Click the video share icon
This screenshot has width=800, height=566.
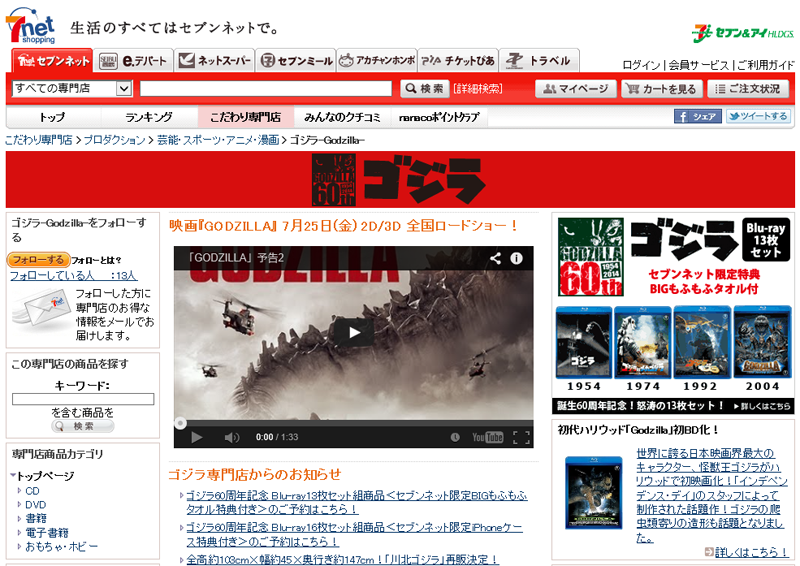[x=495, y=258]
